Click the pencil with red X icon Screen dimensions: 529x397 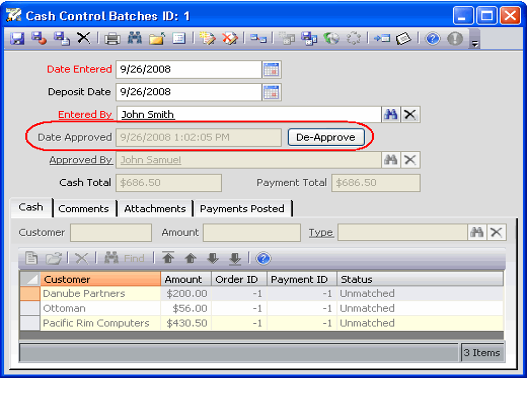230,38
